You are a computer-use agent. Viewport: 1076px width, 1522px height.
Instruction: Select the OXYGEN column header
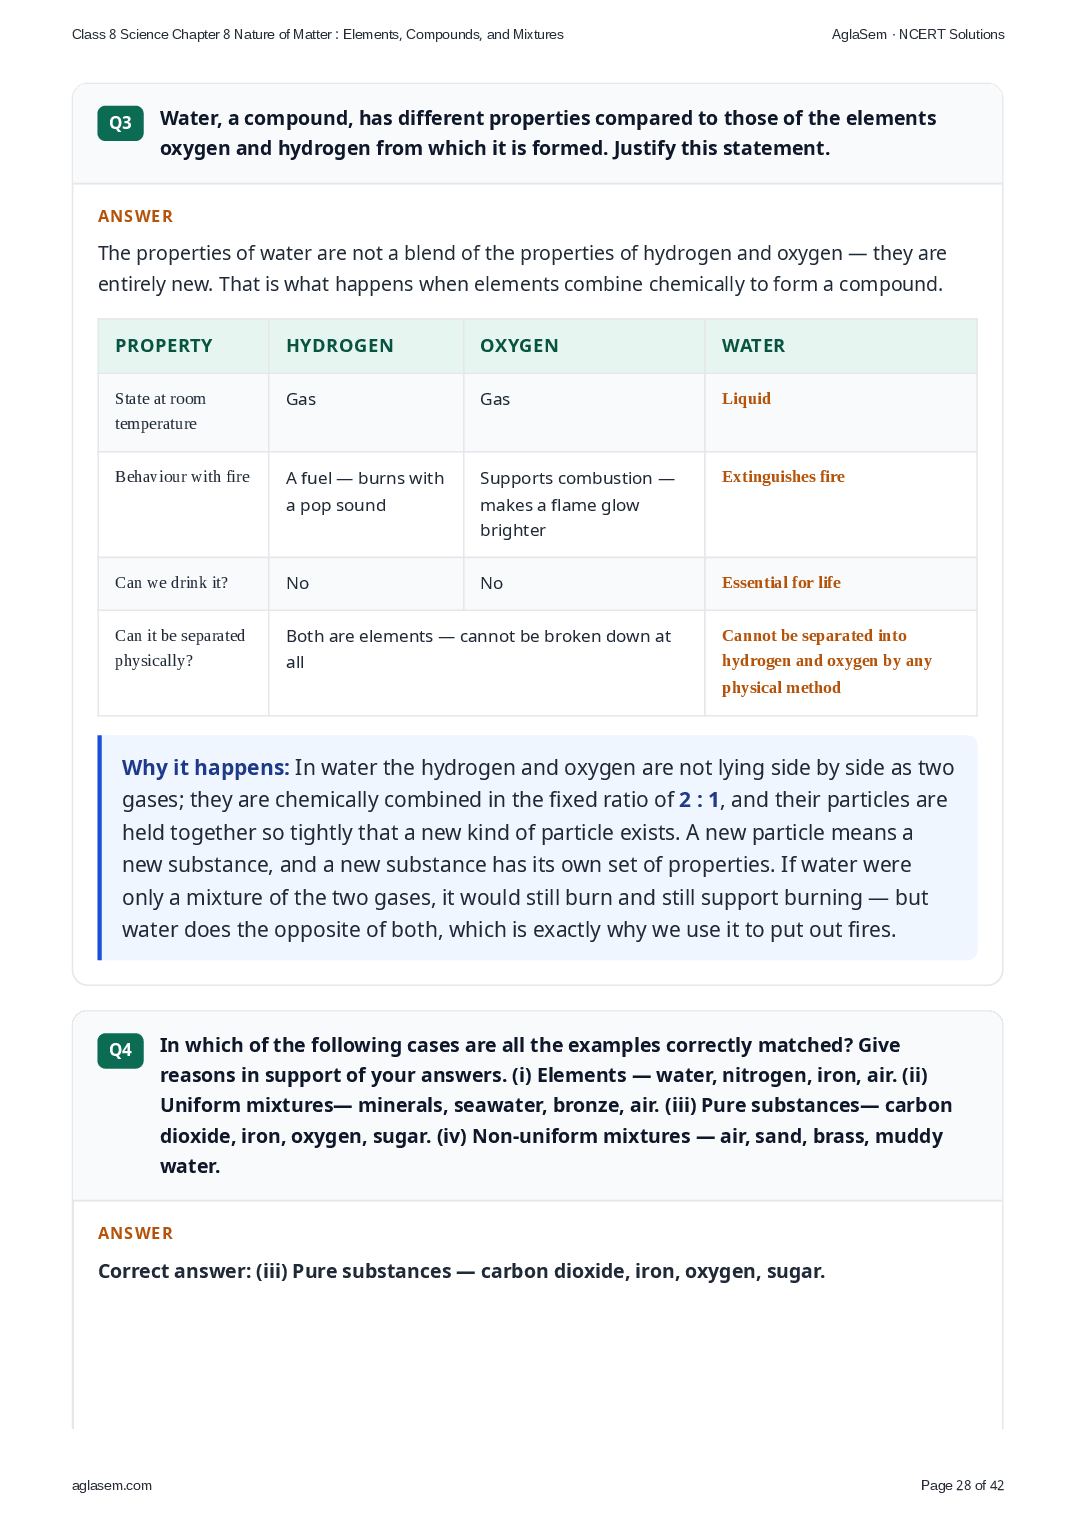(519, 346)
